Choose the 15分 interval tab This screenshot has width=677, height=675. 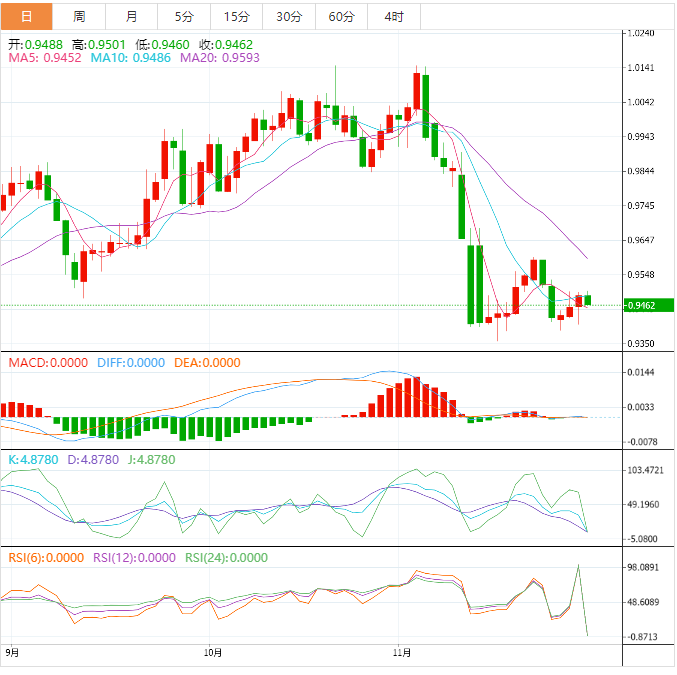click(236, 17)
